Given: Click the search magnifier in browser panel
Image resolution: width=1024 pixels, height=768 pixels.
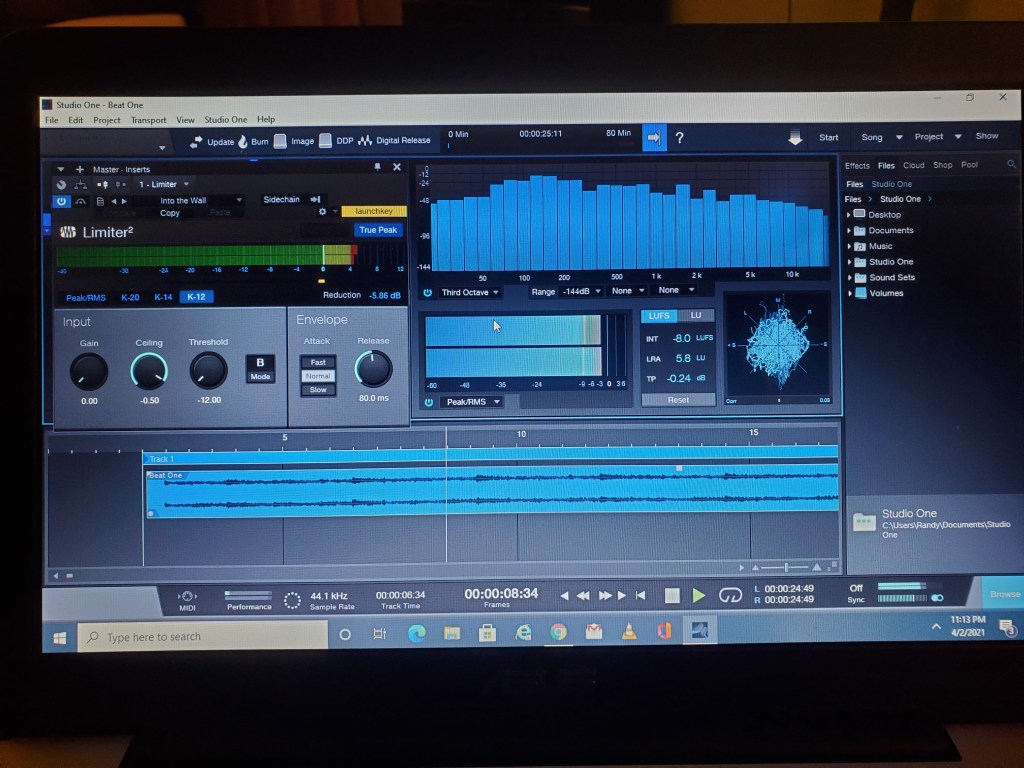Looking at the screenshot, I should coord(1011,165).
